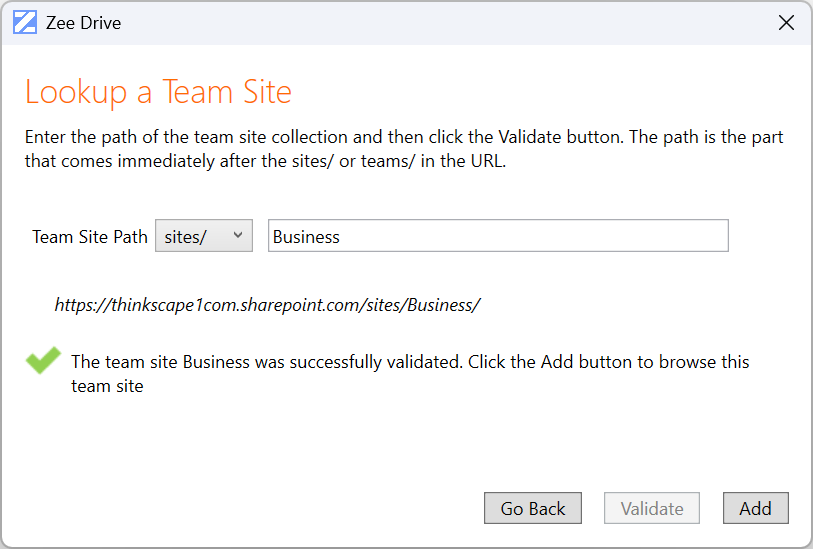Click the green validation checkmark icon
The image size is (813, 549).
click(x=43, y=361)
